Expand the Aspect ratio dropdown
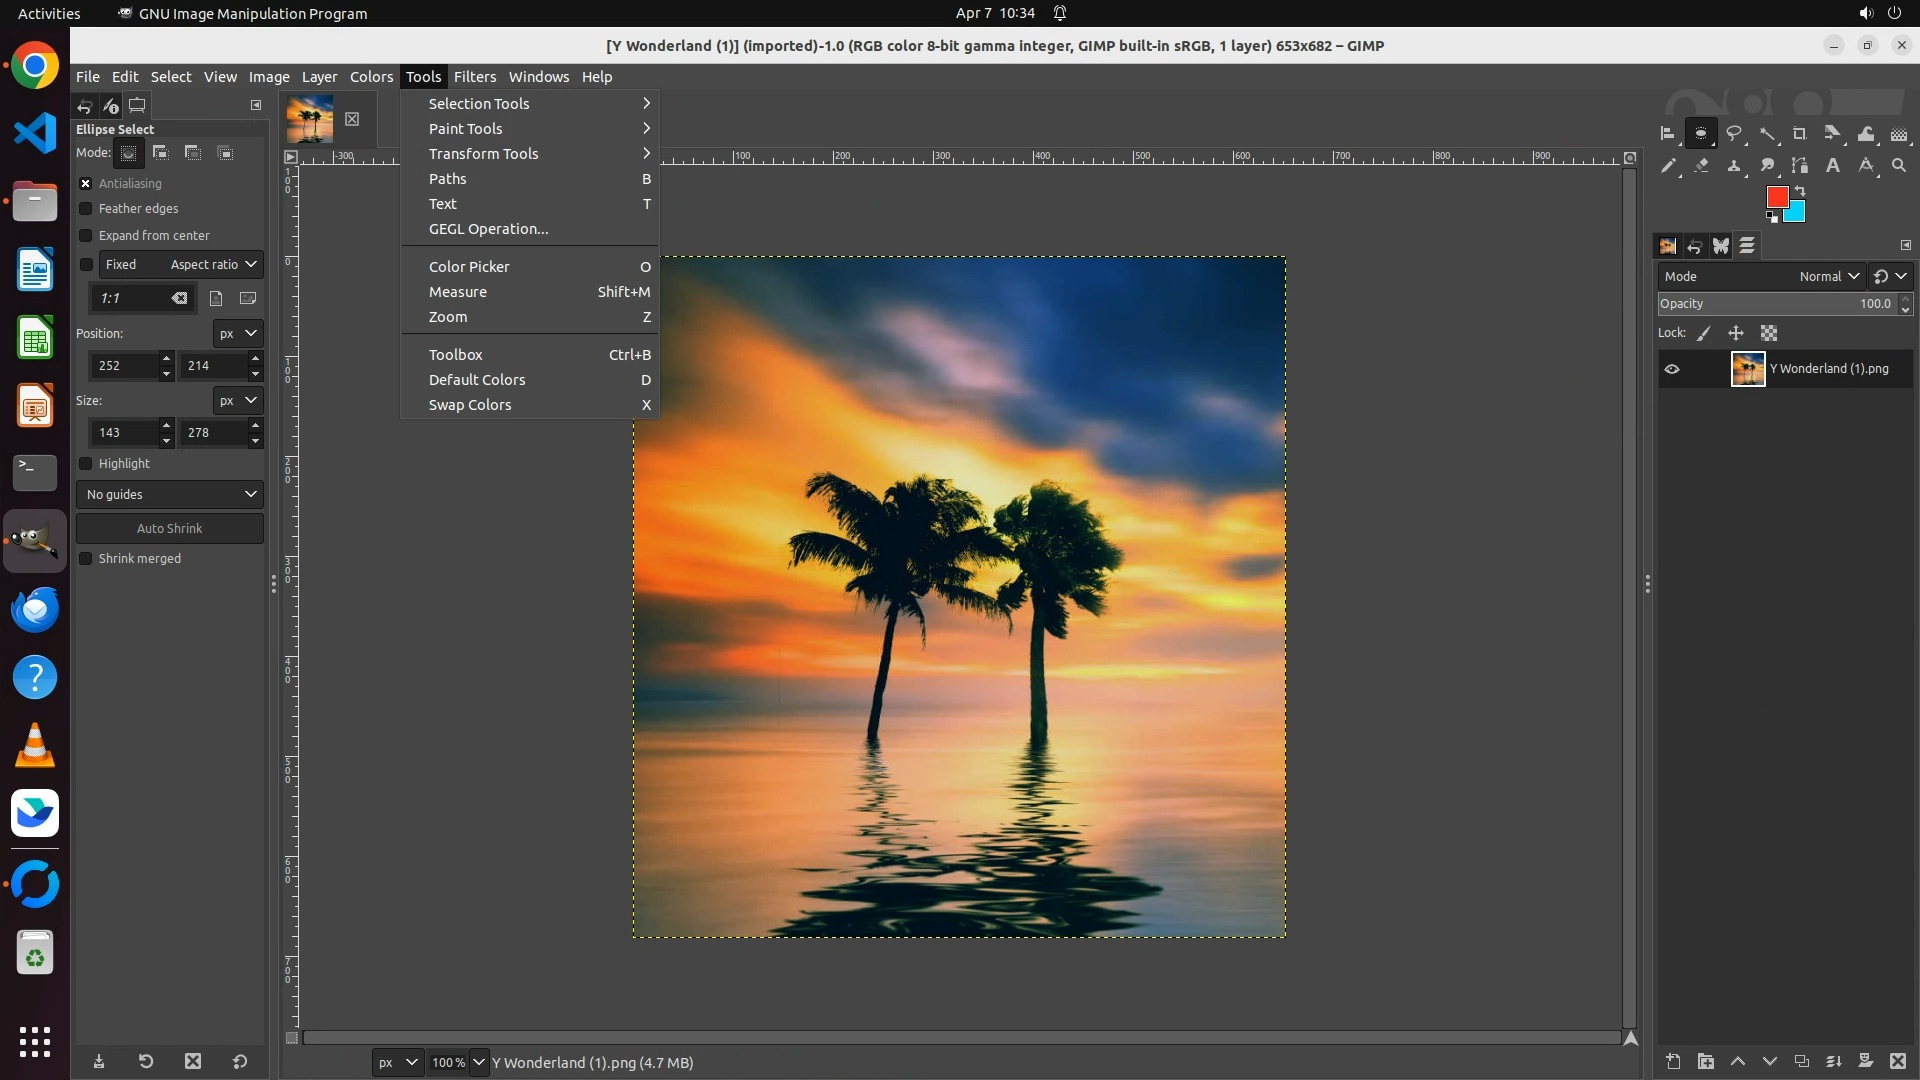Viewport: 1920px width, 1080px height. click(x=213, y=264)
